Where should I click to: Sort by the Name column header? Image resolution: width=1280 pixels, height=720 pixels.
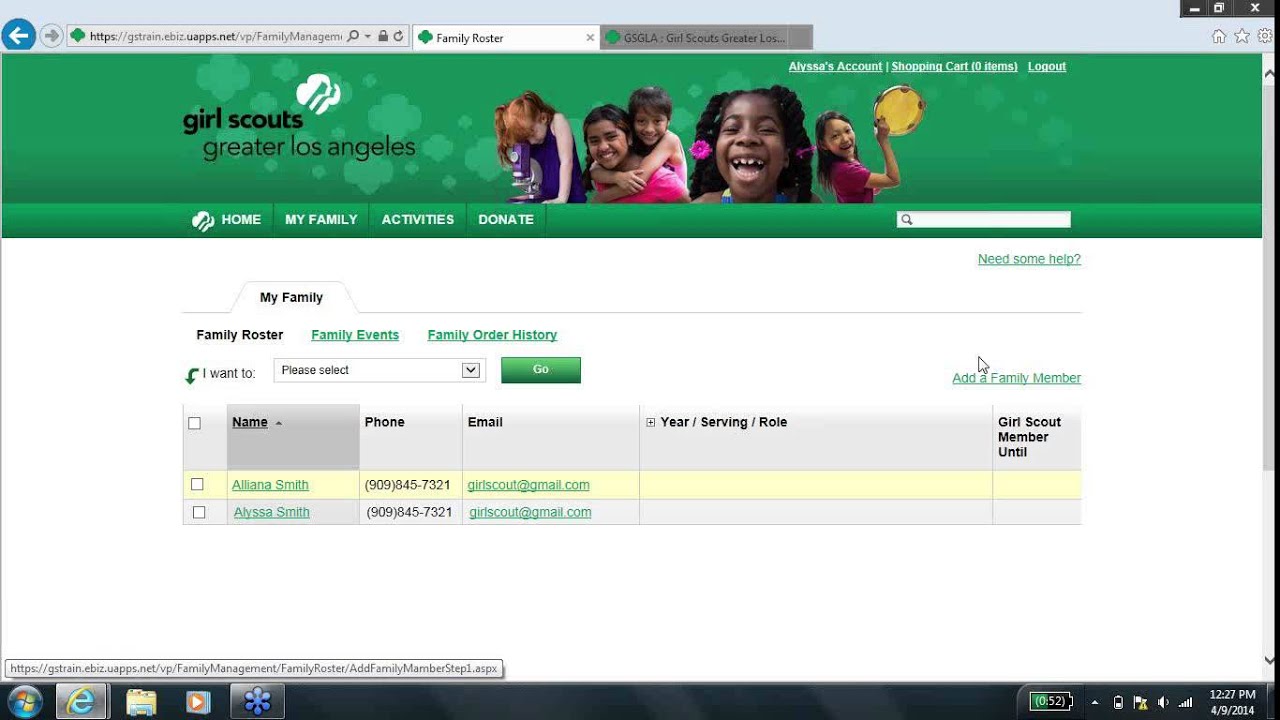[x=250, y=422]
